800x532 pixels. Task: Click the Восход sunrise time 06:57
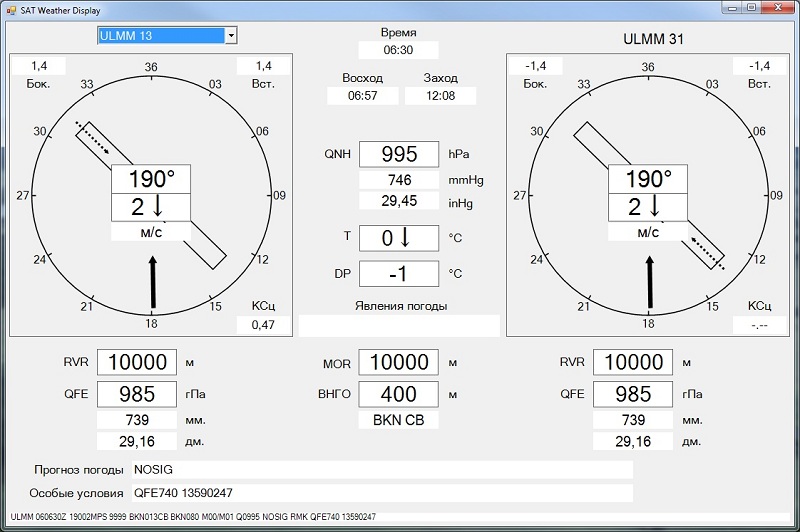point(361,96)
